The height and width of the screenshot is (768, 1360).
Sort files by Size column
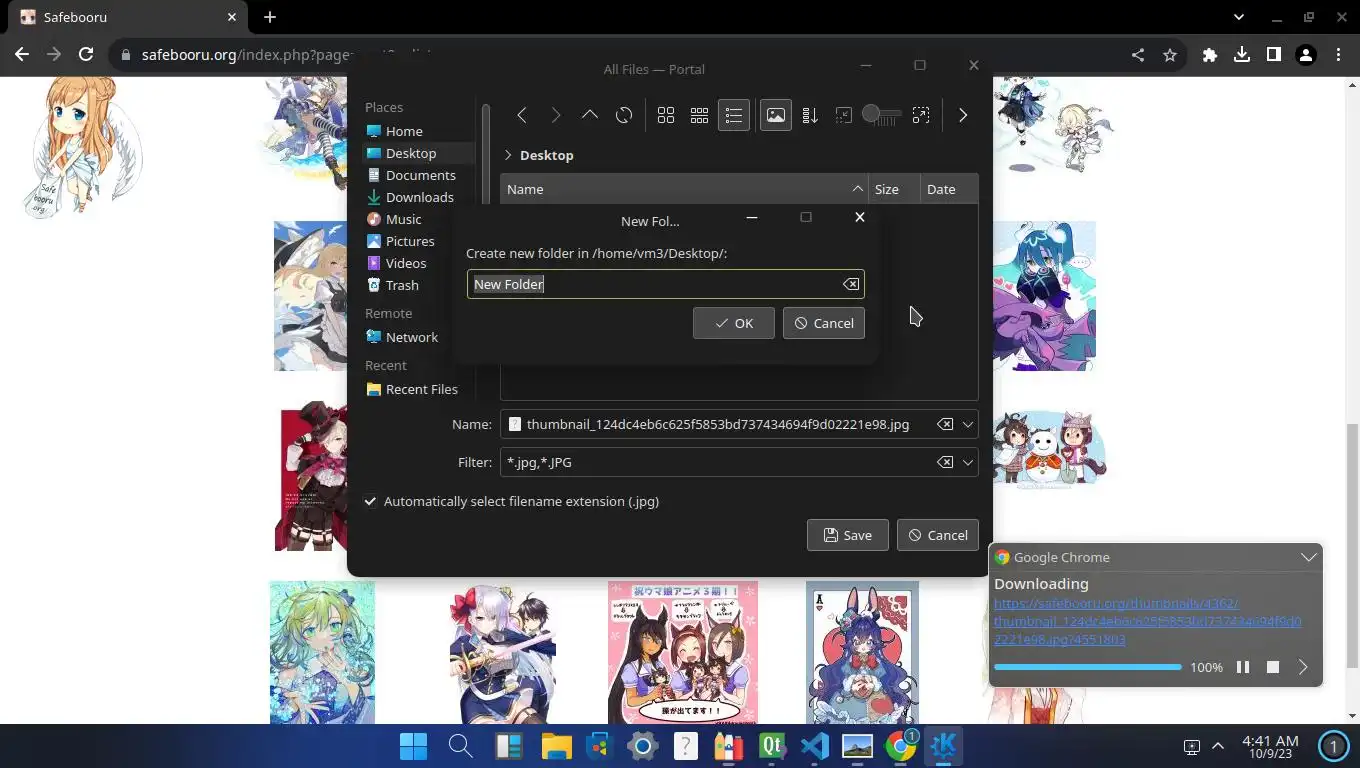[894, 189]
